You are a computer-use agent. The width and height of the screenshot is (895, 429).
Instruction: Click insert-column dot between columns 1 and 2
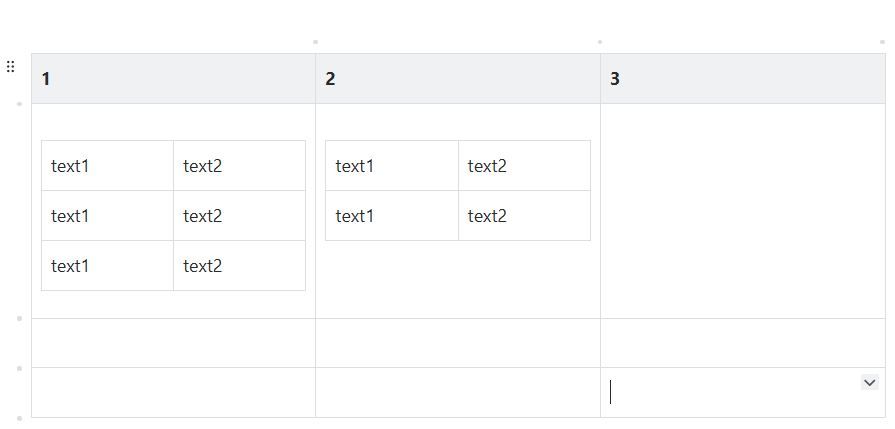(x=315, y=42)
